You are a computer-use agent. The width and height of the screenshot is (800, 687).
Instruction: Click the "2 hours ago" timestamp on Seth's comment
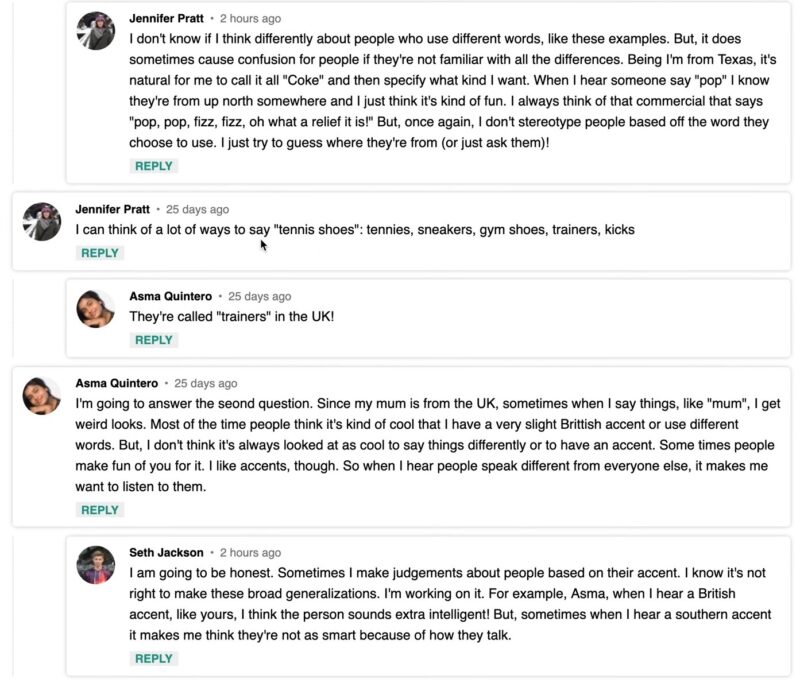pos(250,553)
